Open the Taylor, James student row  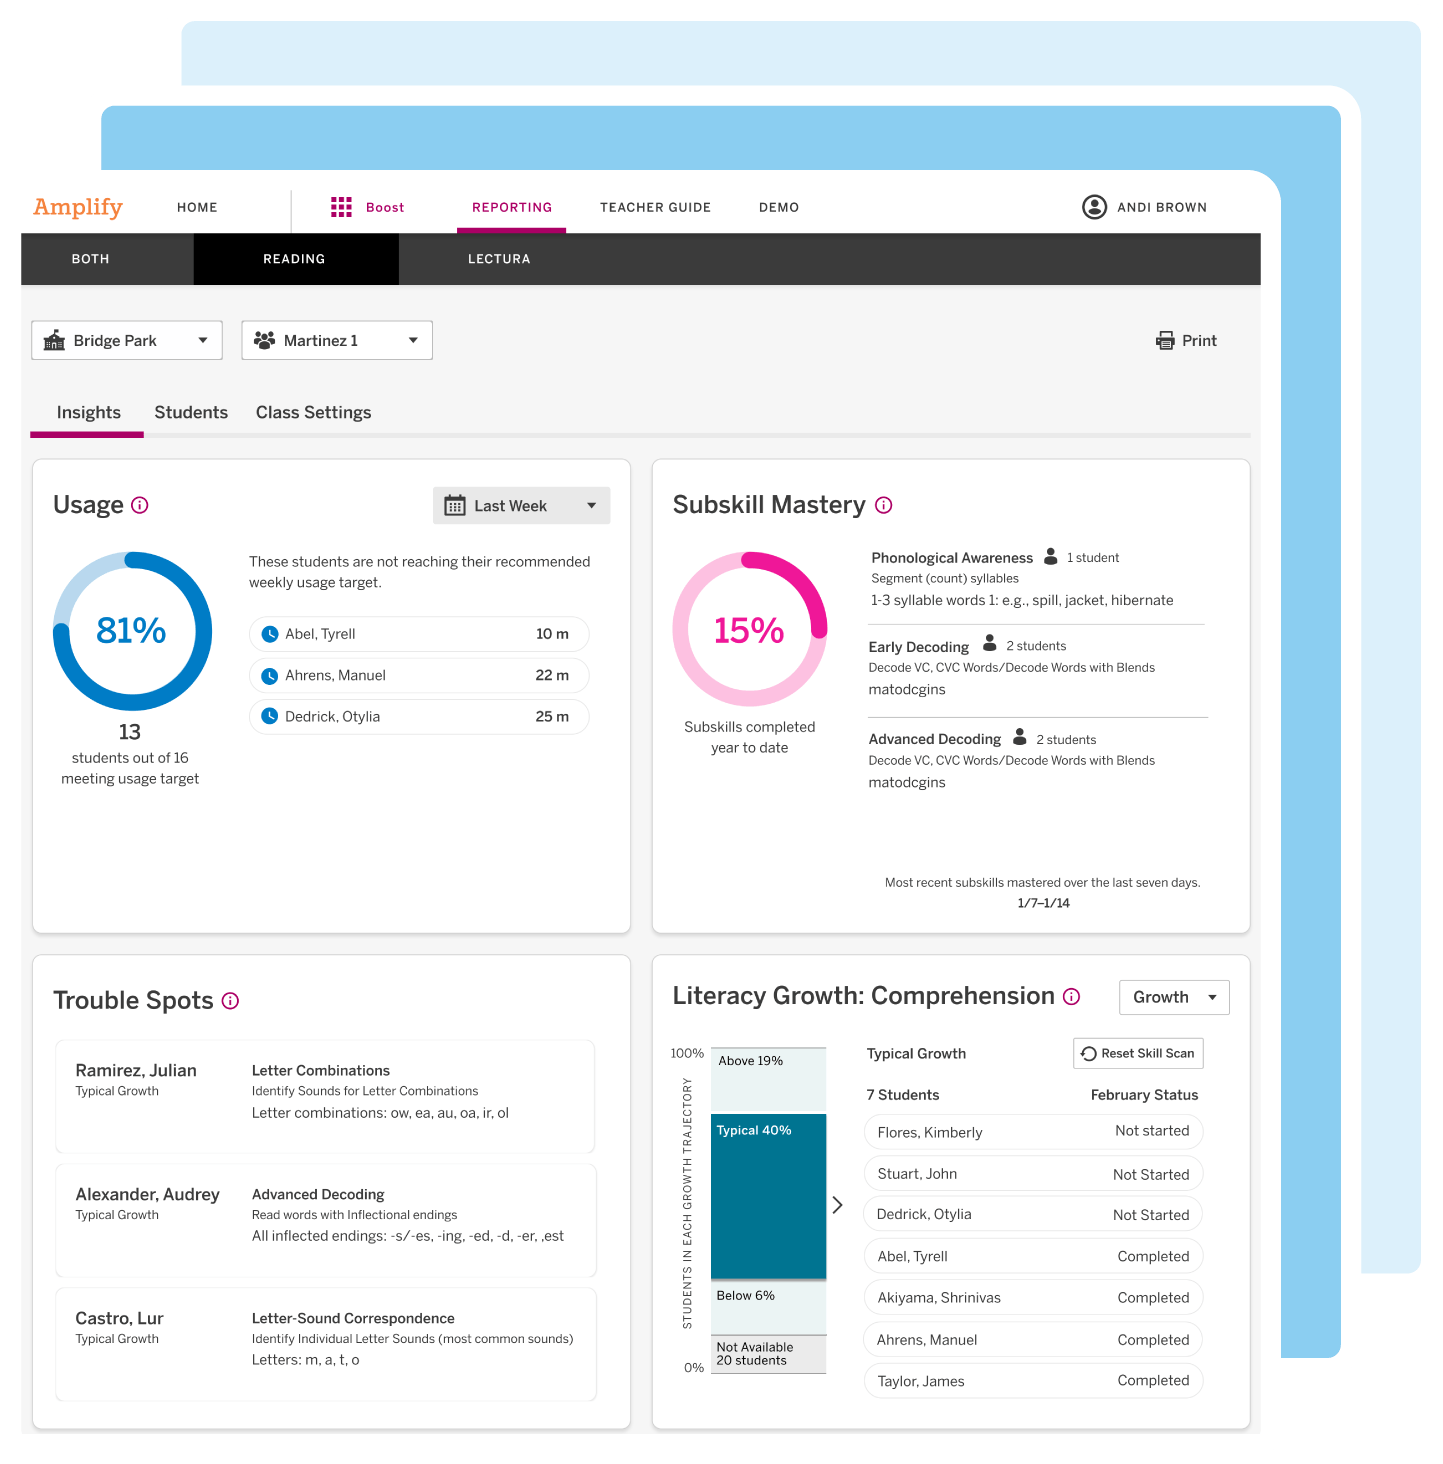click(x=1033, y=1381)
